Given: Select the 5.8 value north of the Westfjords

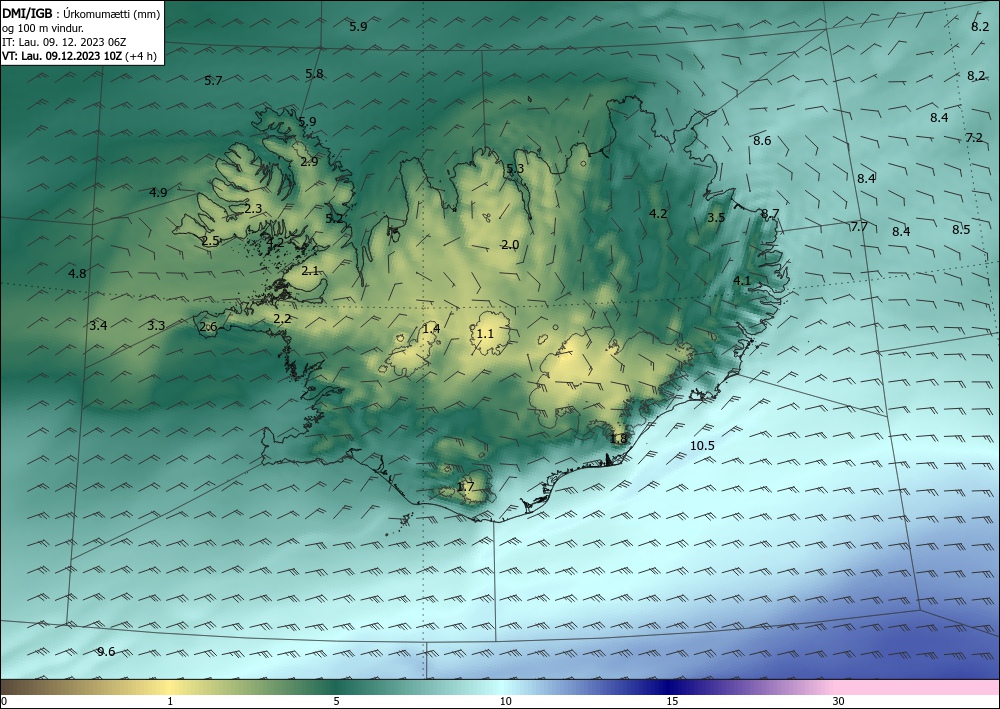Looking at the screenshot, I should pos(314,73).
